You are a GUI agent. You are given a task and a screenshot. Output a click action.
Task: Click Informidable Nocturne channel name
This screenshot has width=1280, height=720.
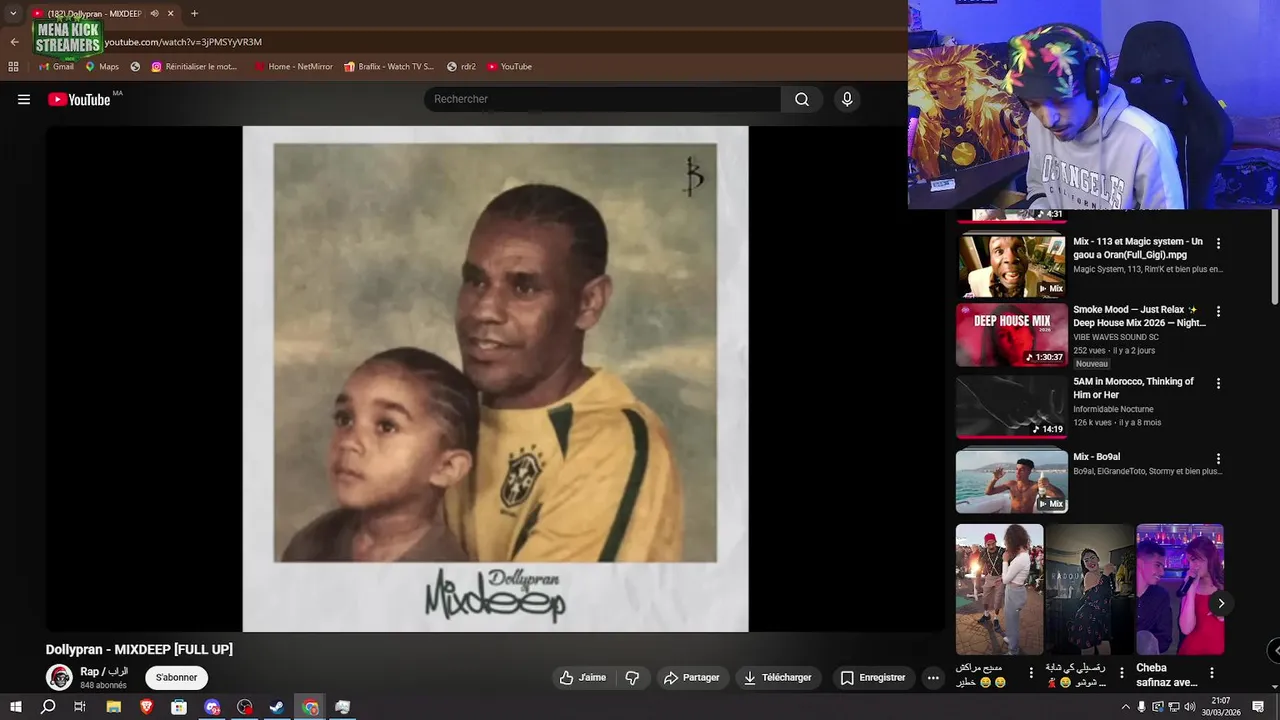[x=1113, y=409]
